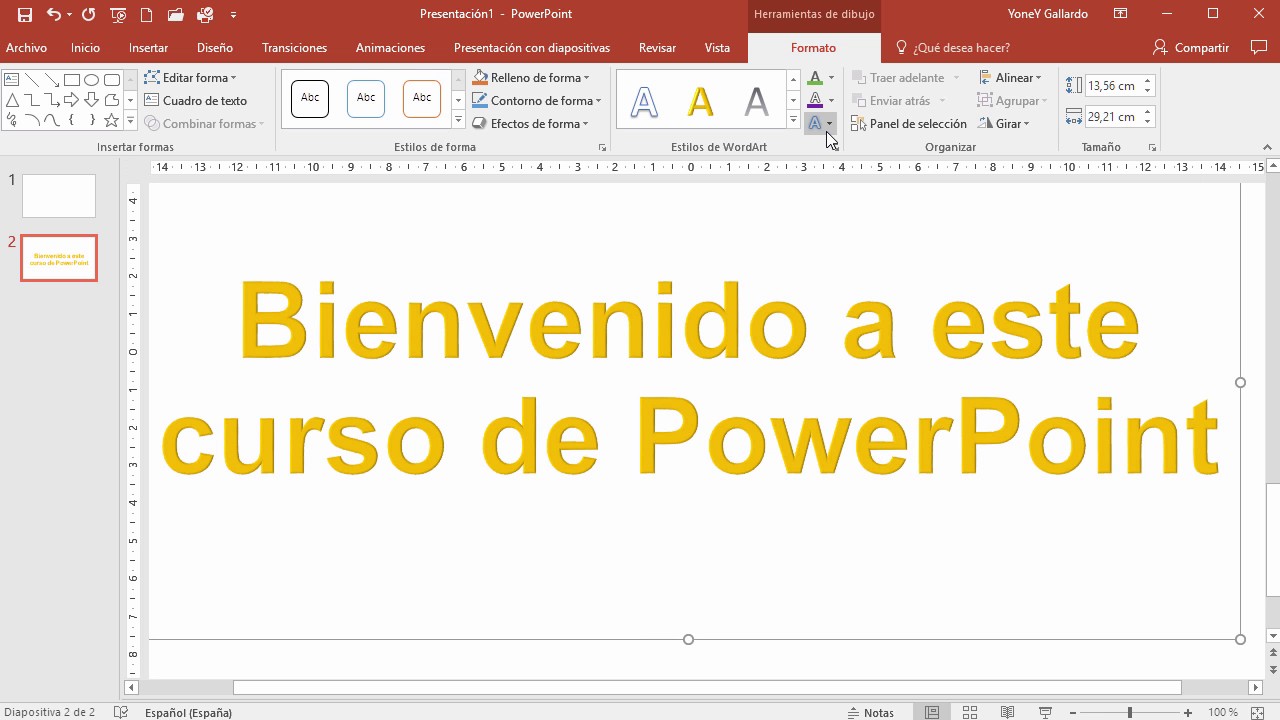Click the purple text outline color button
This screenshot has width=1280, height=720.
[815, 100]
